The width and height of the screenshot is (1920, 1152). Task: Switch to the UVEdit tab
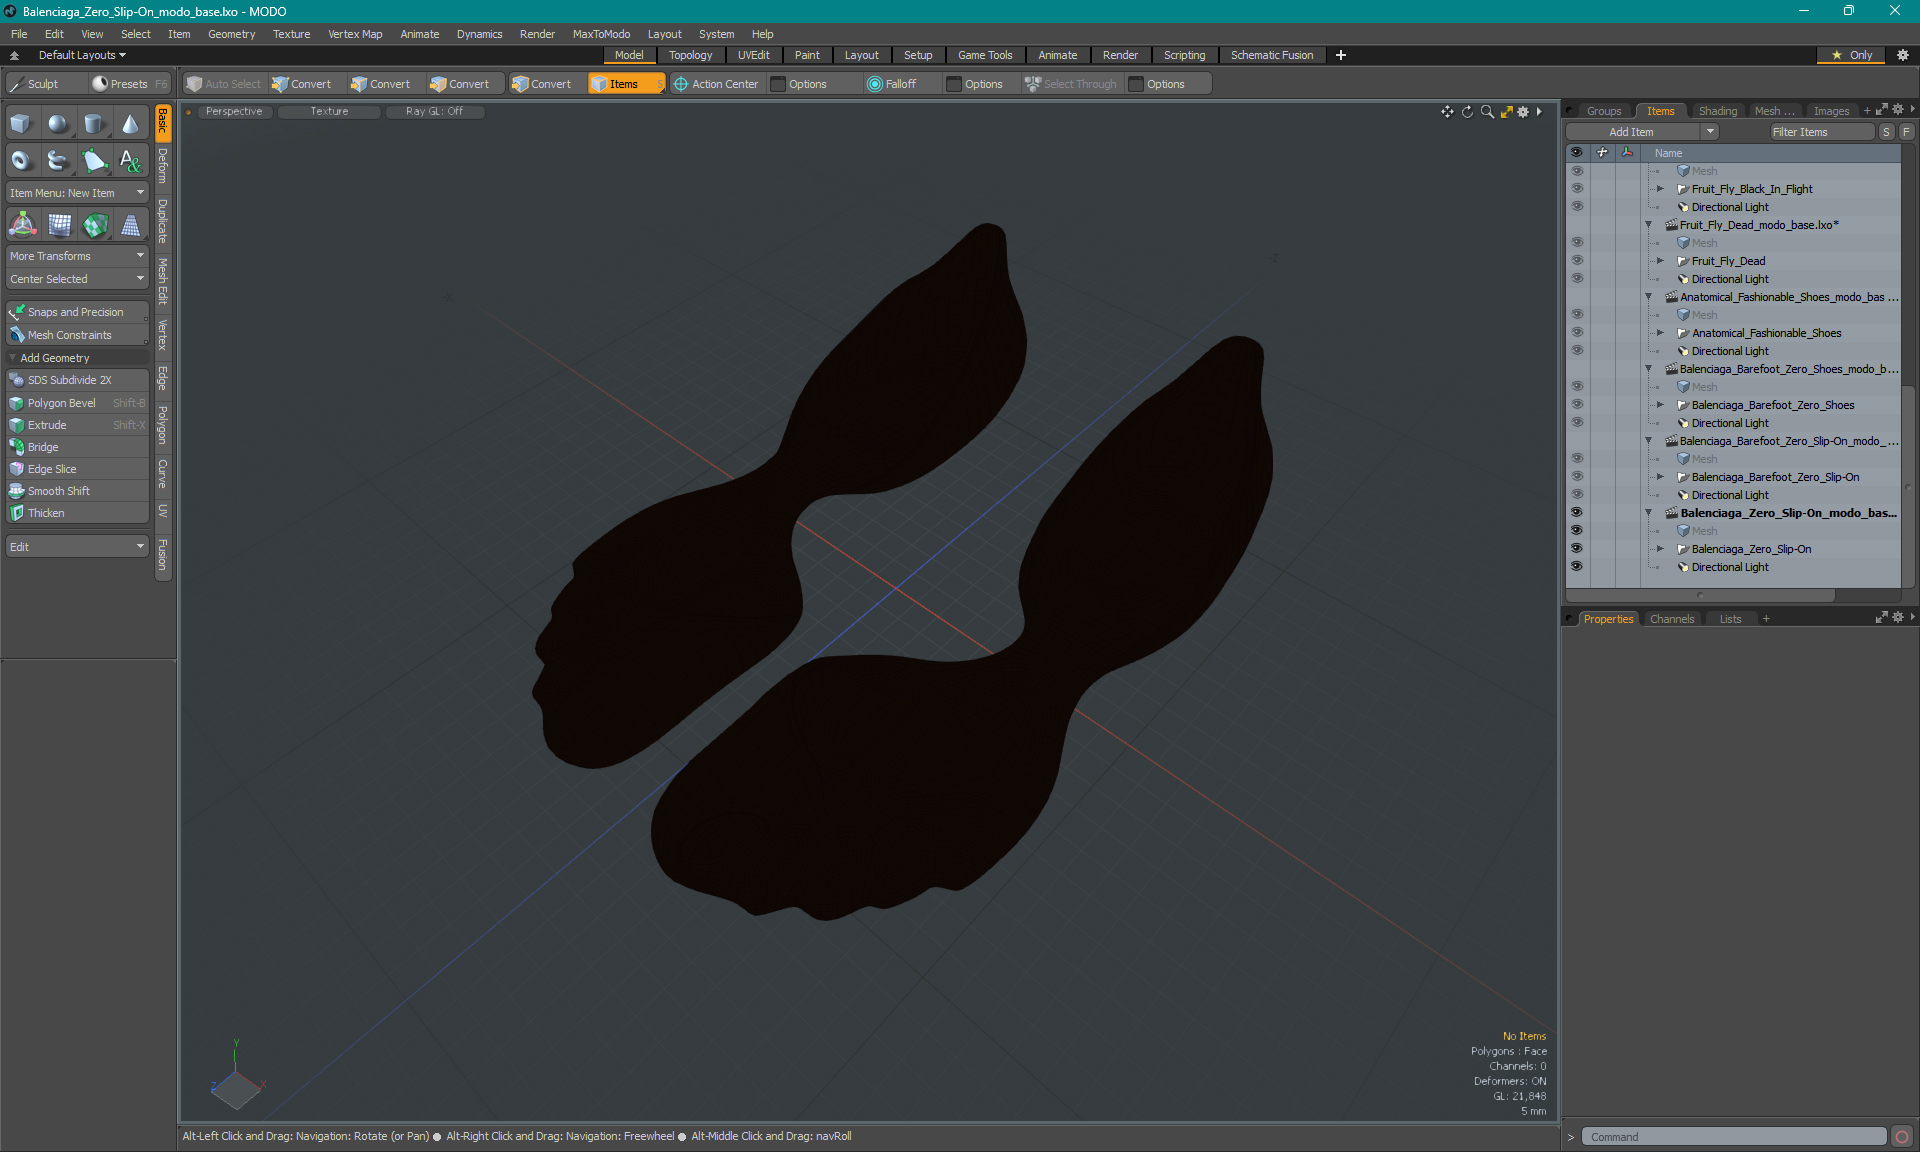(754, 55)
